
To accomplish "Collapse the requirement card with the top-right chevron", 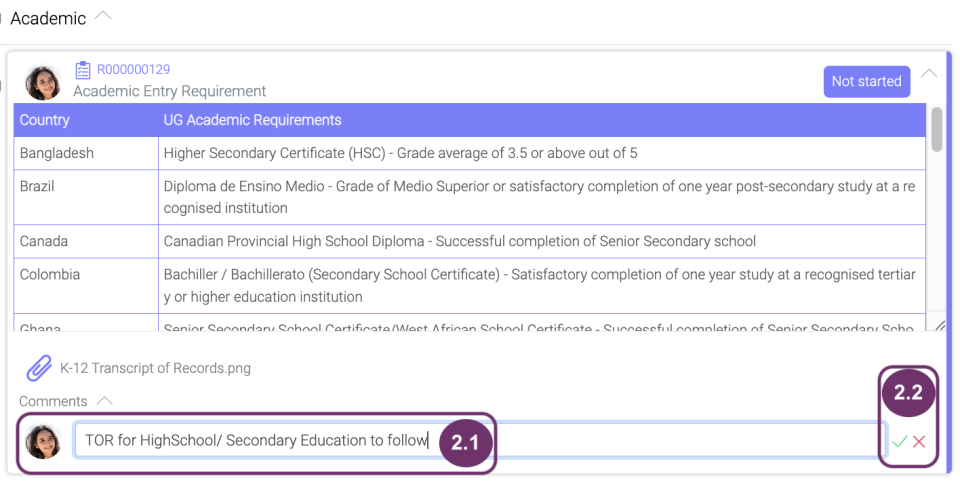I will 929,74.
